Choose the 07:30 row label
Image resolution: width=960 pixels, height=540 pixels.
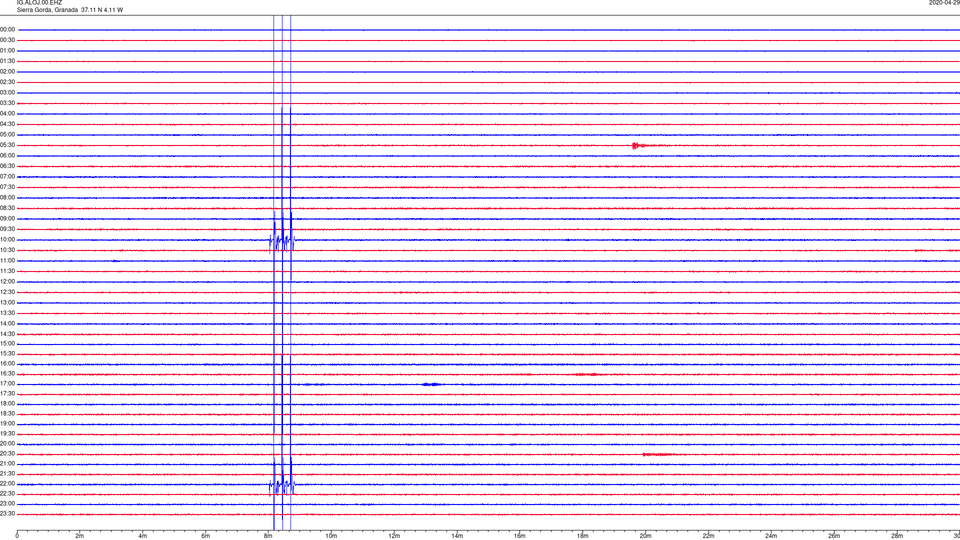[7, 187]
